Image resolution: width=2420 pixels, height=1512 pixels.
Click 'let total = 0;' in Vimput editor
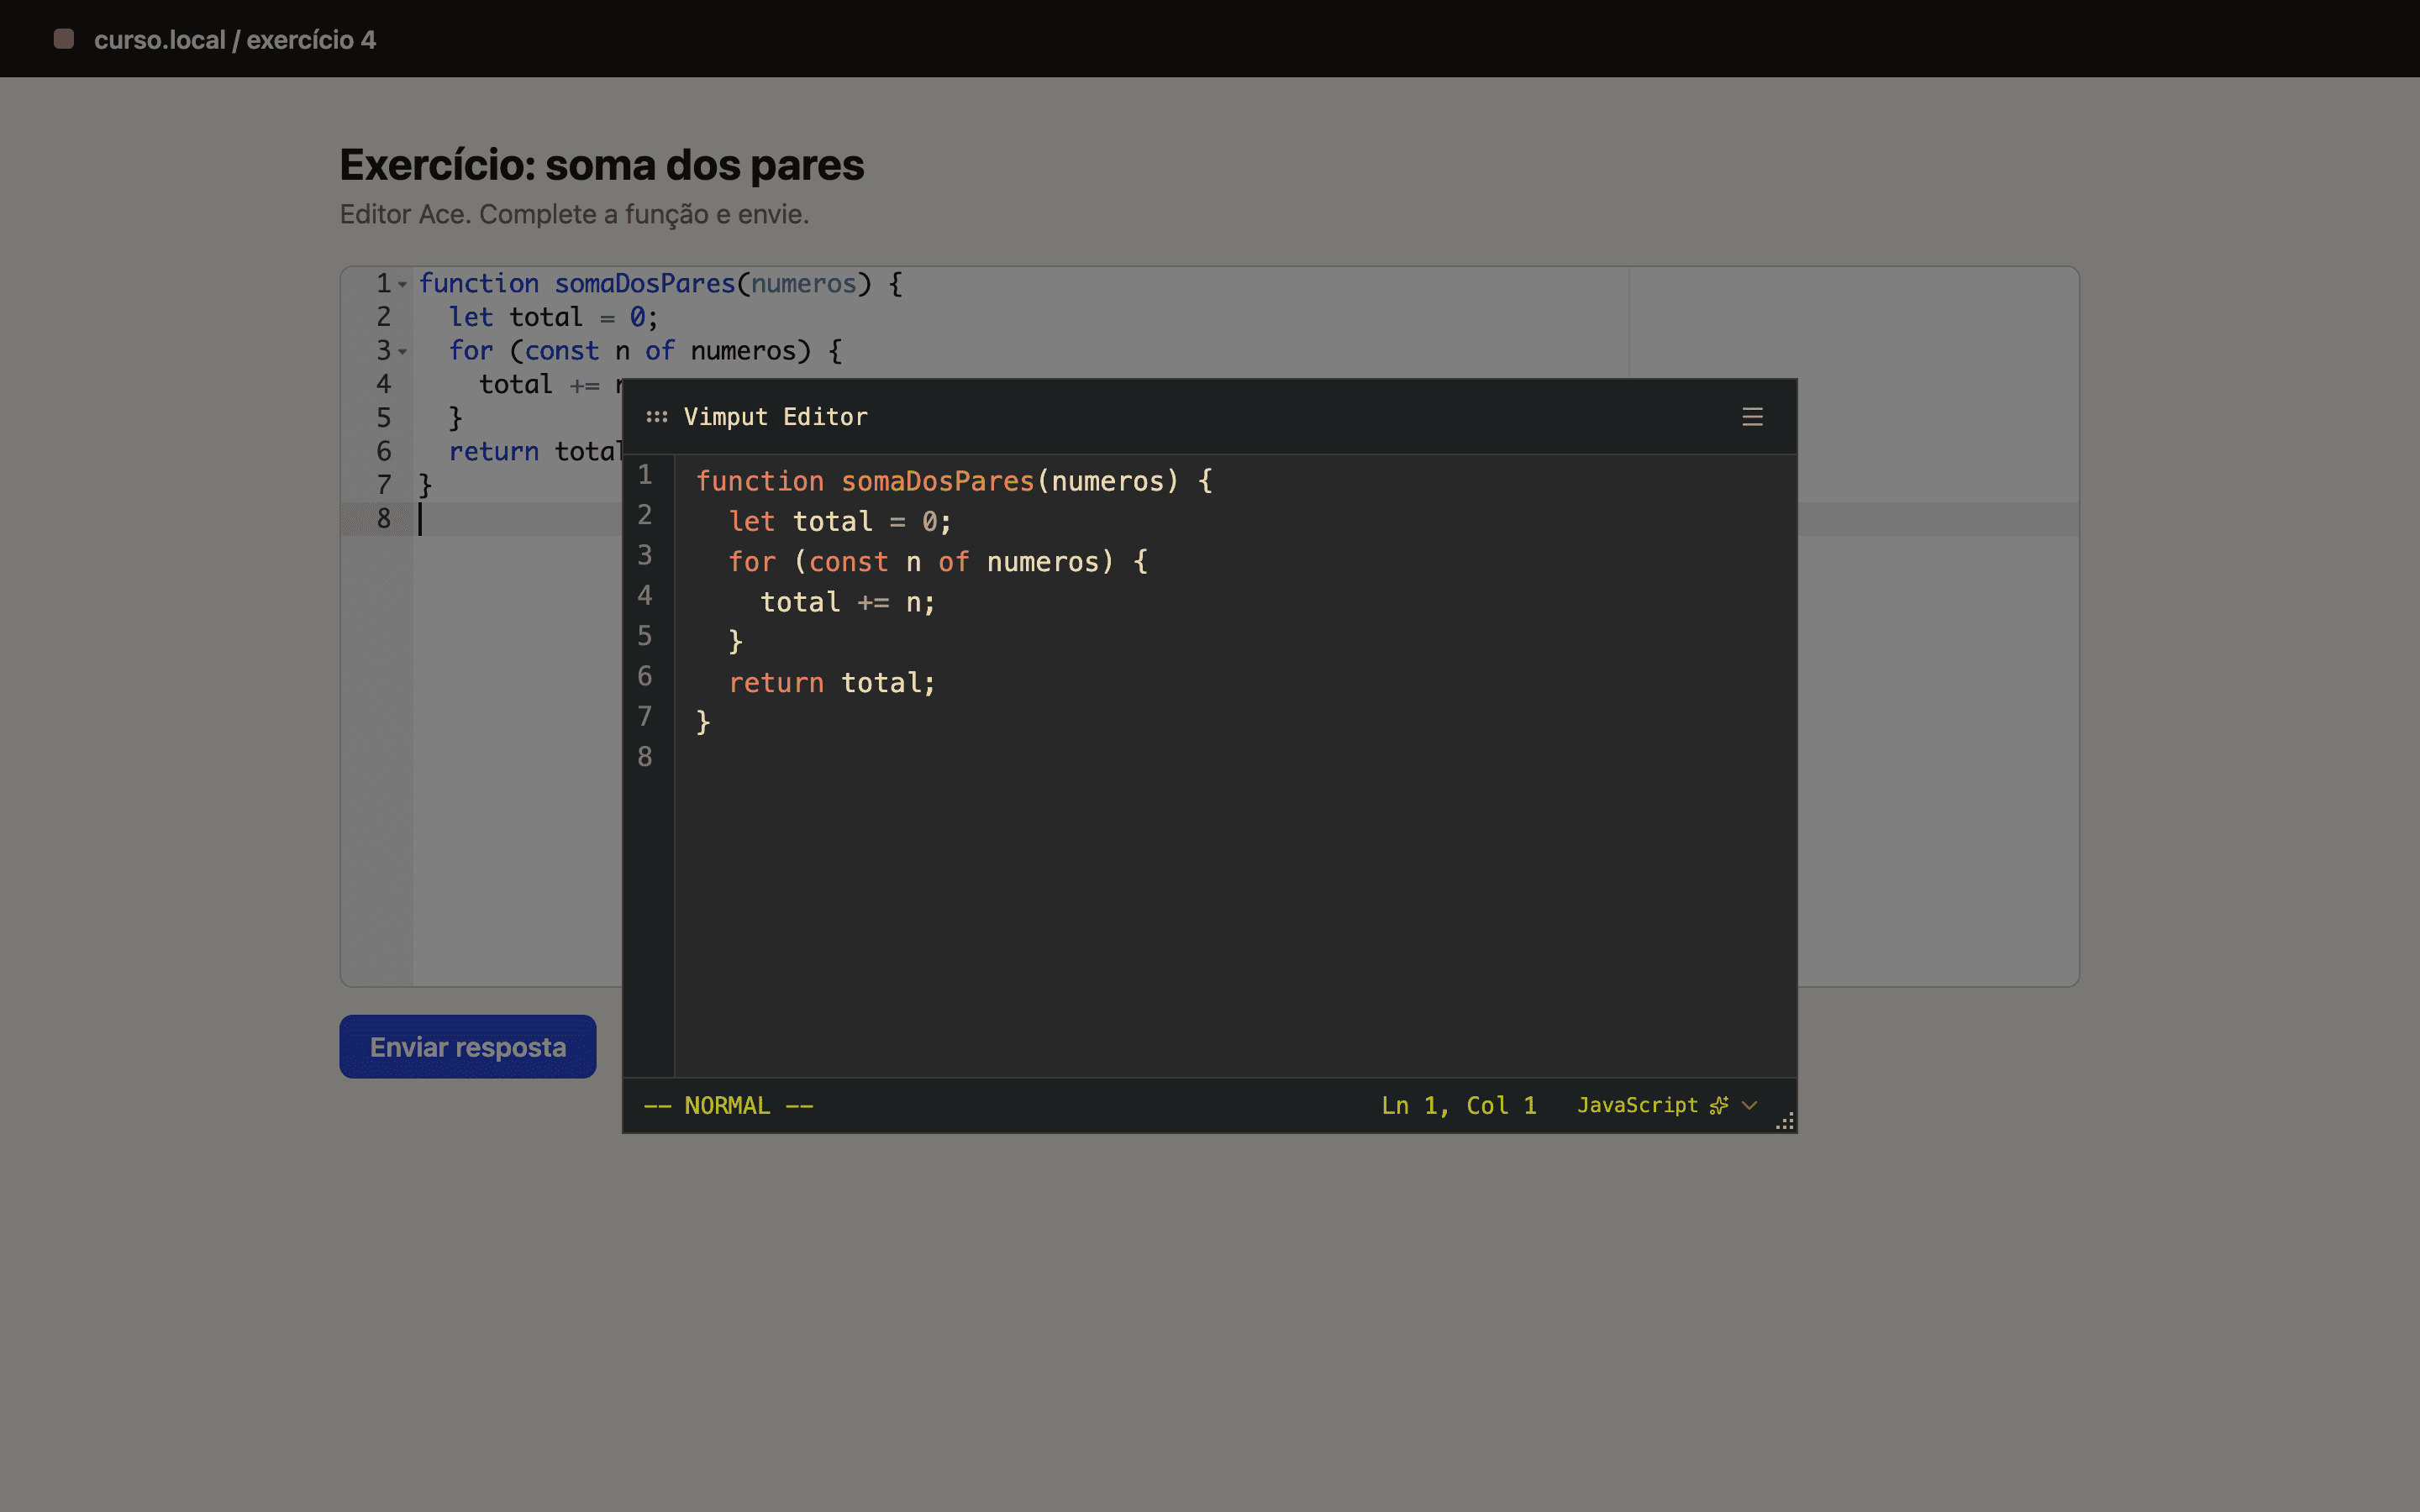pos(840,521)
